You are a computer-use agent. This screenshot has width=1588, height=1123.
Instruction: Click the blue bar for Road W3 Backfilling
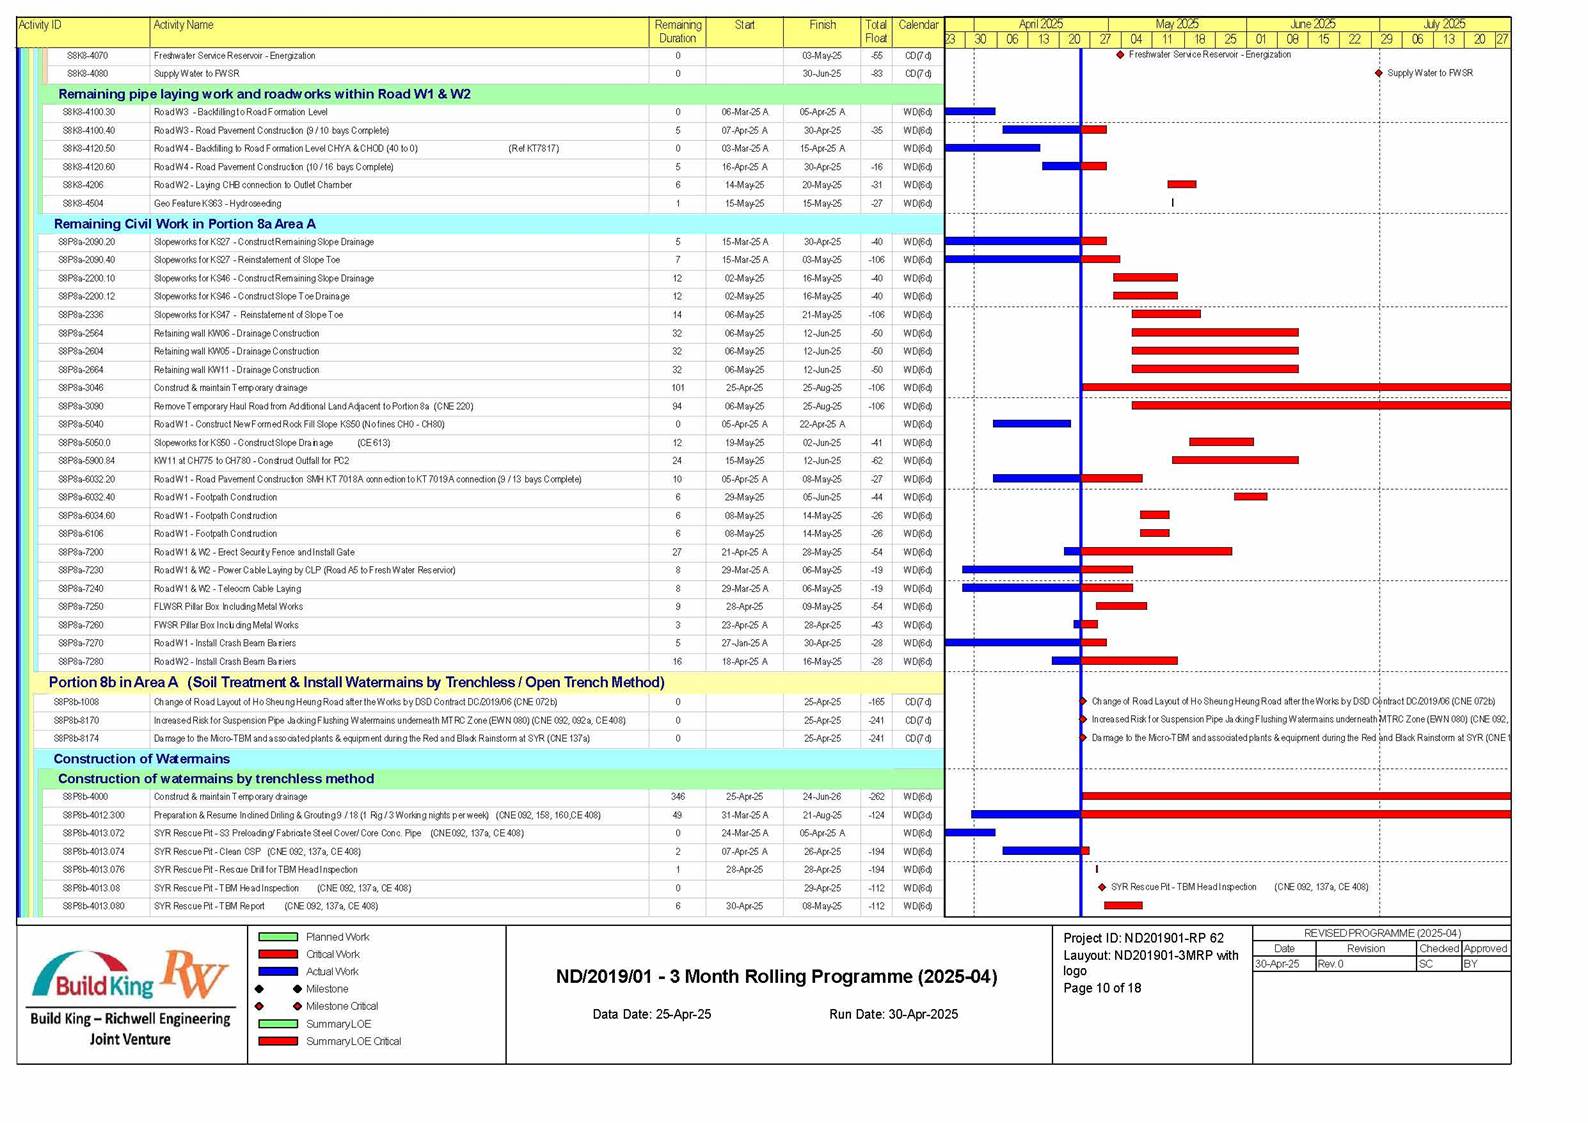[x=970, y=112]
